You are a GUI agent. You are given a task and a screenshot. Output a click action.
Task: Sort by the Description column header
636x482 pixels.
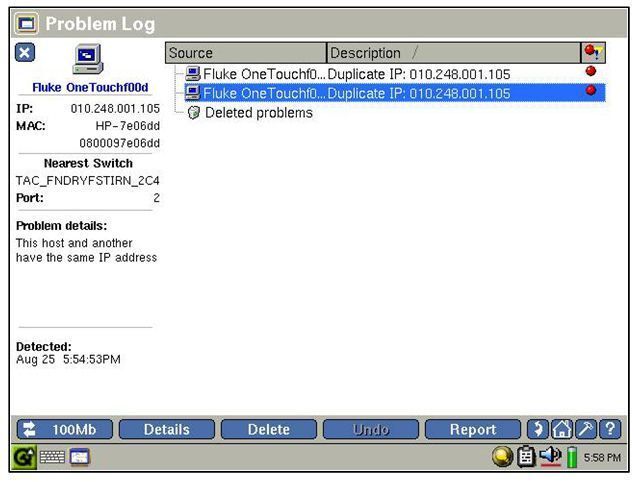[x=454, y=53]
